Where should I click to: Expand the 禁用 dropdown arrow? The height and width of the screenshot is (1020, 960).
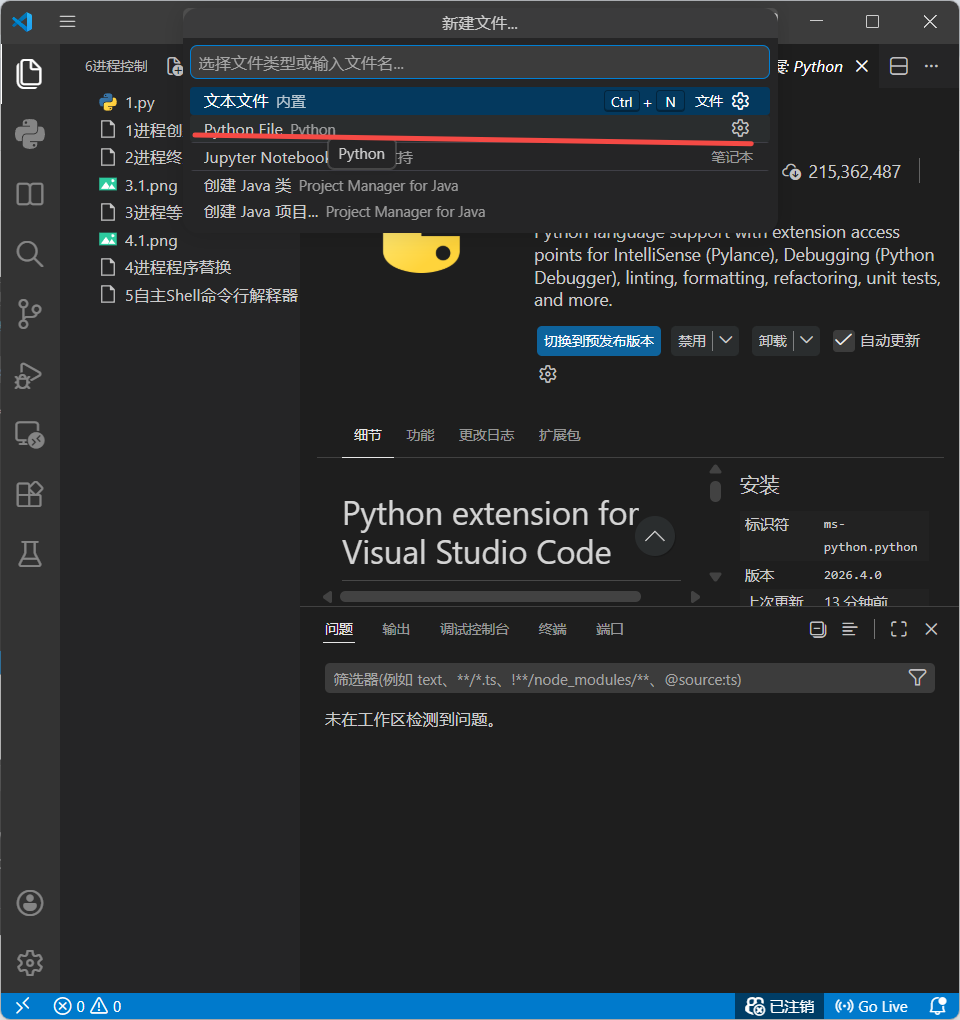[726, 340]
